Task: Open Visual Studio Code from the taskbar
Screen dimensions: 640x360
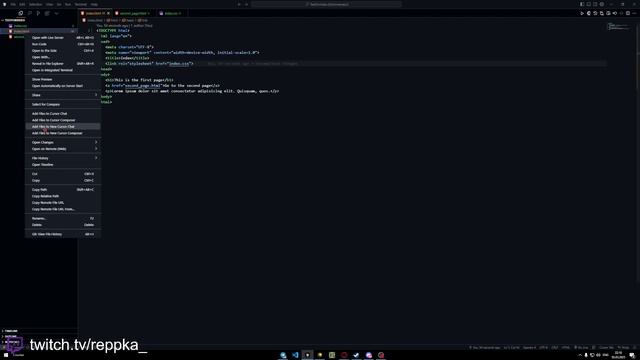Action: click(x=295, y=355)
